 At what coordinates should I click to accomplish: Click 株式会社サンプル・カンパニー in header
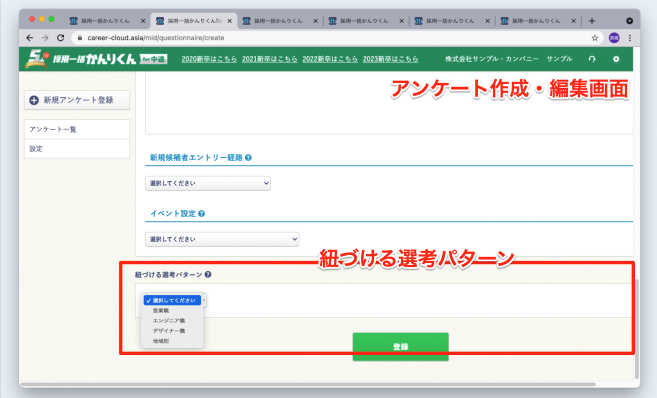492,59
